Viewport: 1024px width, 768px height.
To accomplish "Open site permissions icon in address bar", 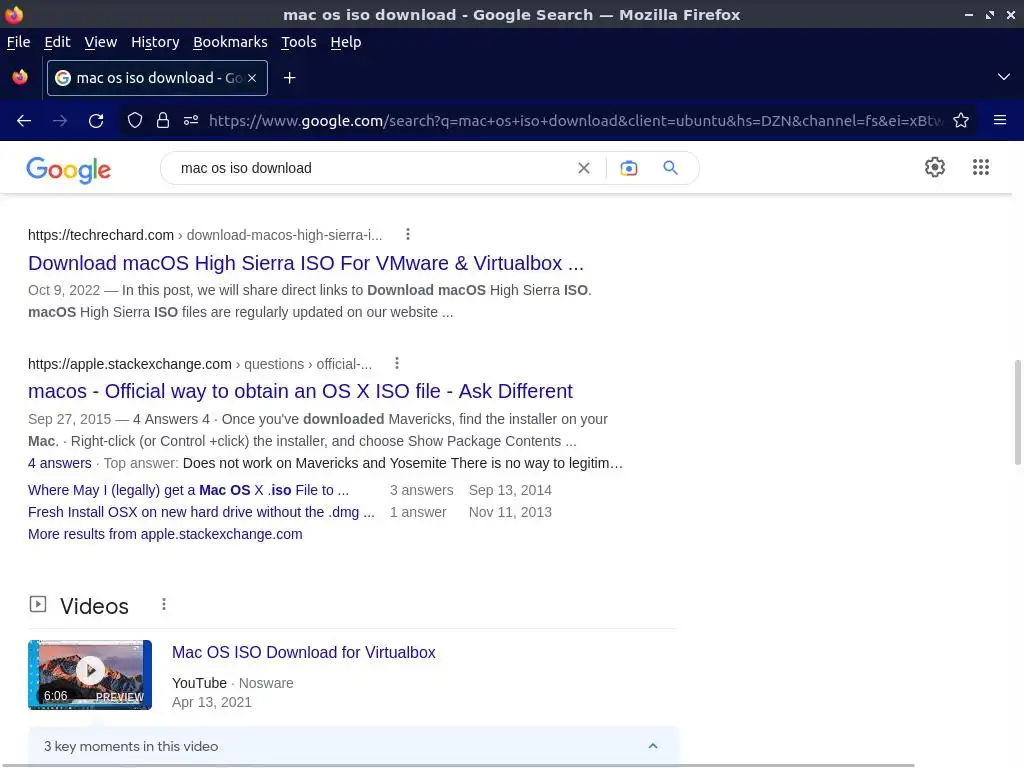I will pos(191,120).
